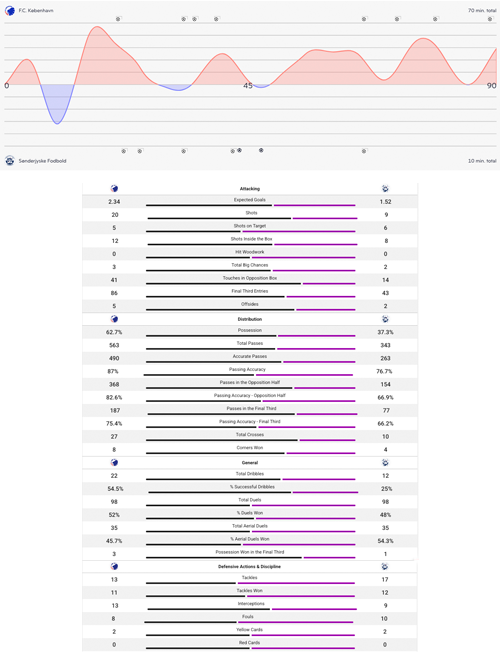The image size is (500, 654).
Task: Click the 90 minute label on the chart
Action: pos(492,86)
